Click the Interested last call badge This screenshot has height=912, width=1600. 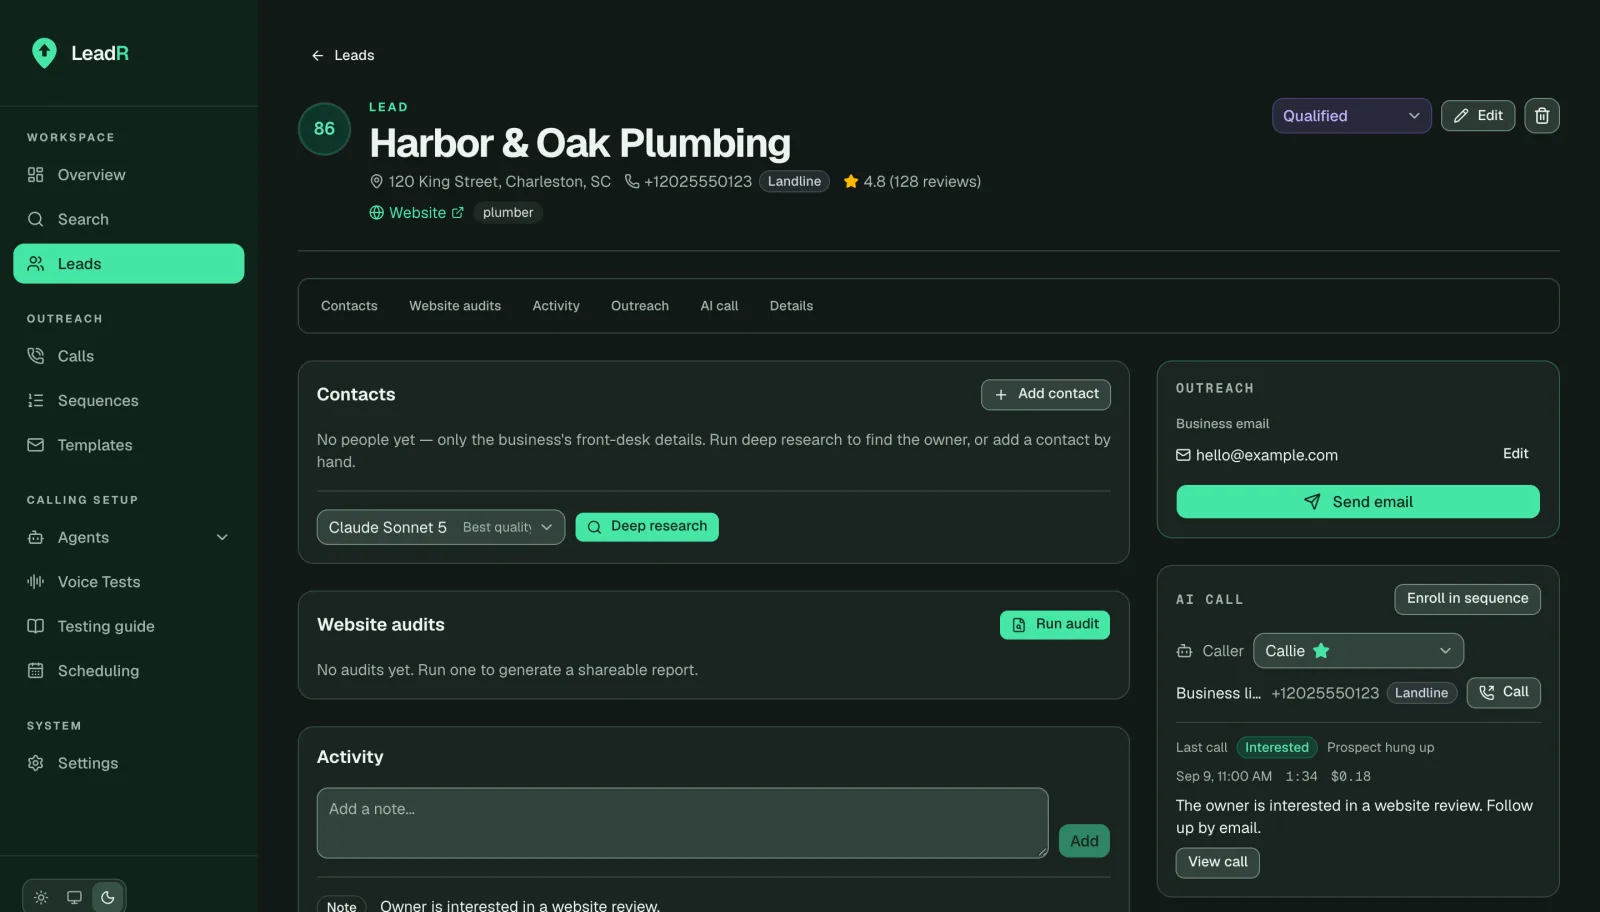(x=1277, y=748)
